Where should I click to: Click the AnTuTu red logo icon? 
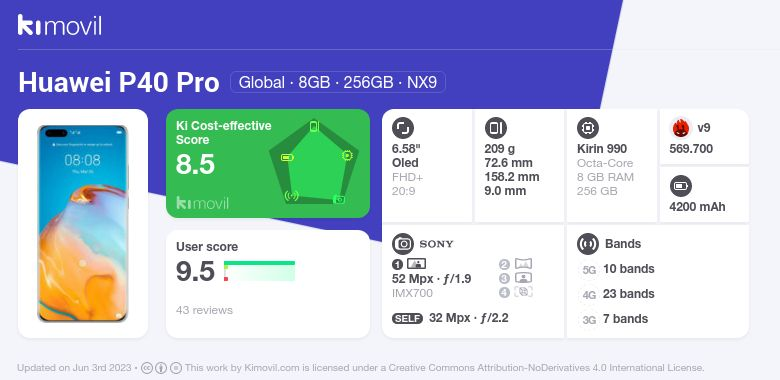pos(681,128)
